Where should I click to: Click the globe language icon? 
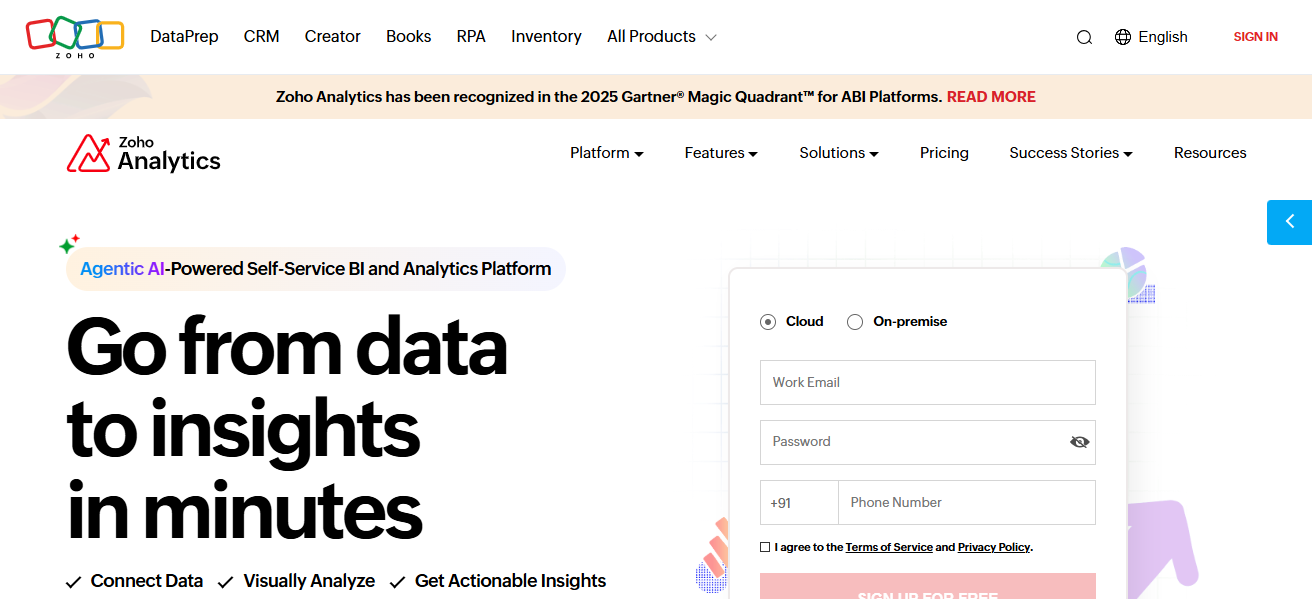(1123, 37)
